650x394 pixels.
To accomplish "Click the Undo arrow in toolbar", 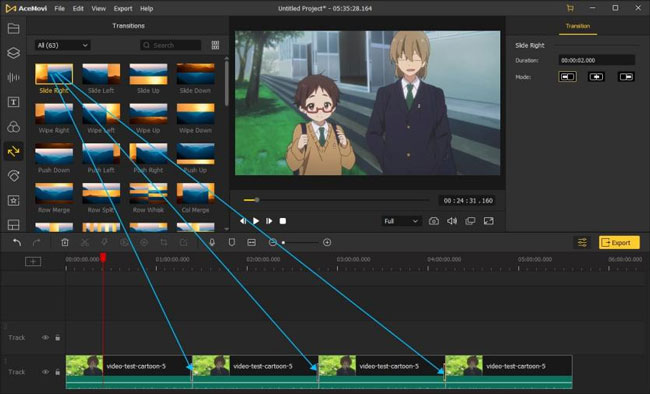I will (17, 243).
